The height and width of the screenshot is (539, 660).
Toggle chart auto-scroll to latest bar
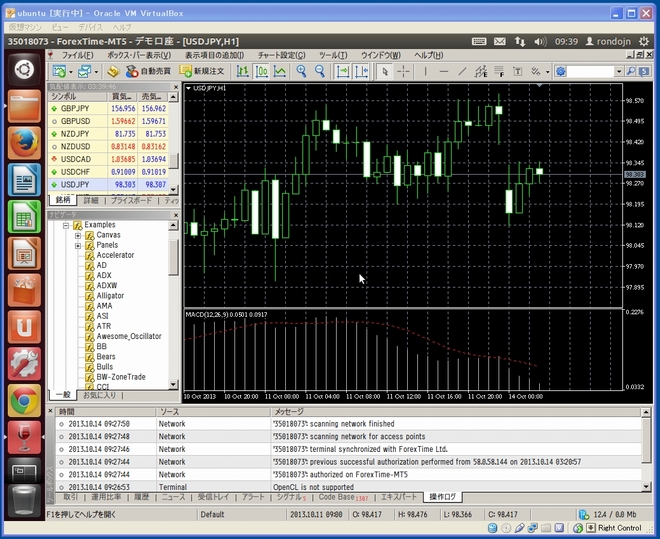click(342, 72)
